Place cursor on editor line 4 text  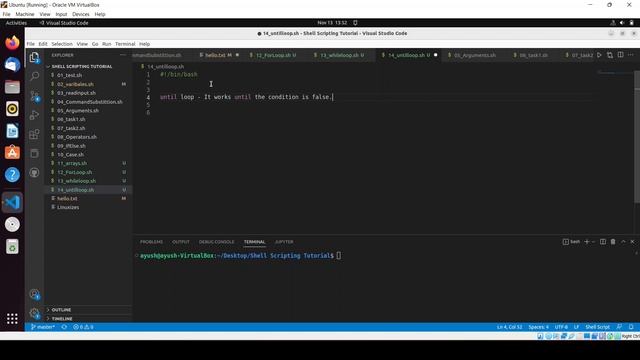[x=246, y=97]
